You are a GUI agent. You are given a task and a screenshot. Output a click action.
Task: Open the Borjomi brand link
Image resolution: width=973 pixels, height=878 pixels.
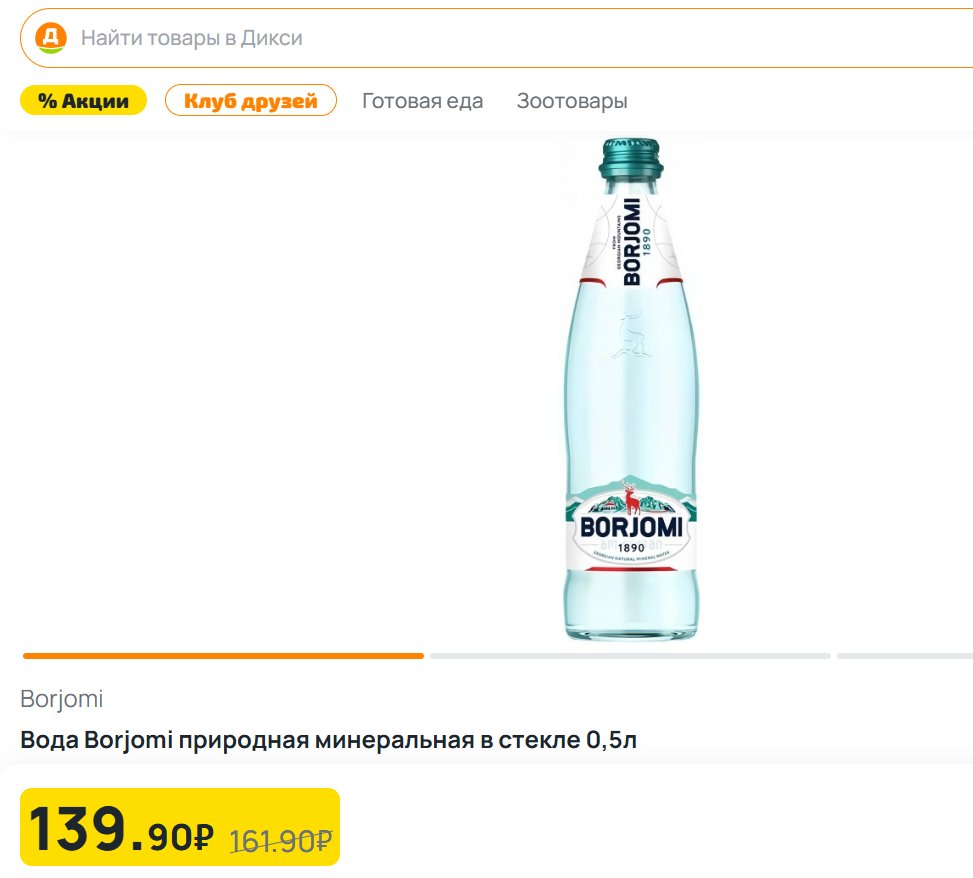(x=61, y=699)
